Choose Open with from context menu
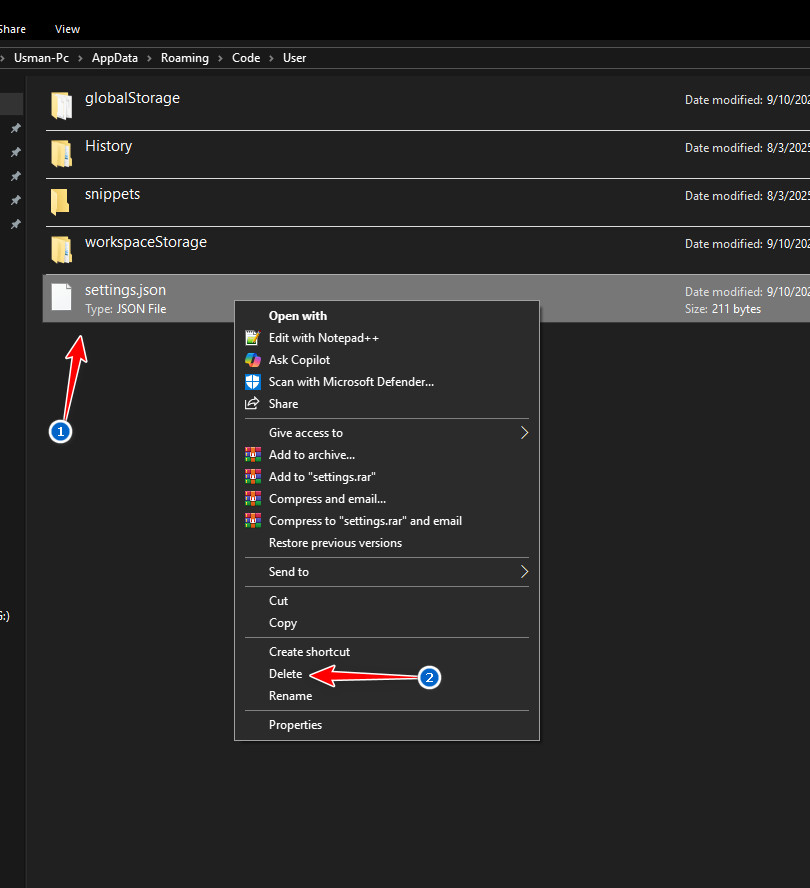 tap(298, 316)
